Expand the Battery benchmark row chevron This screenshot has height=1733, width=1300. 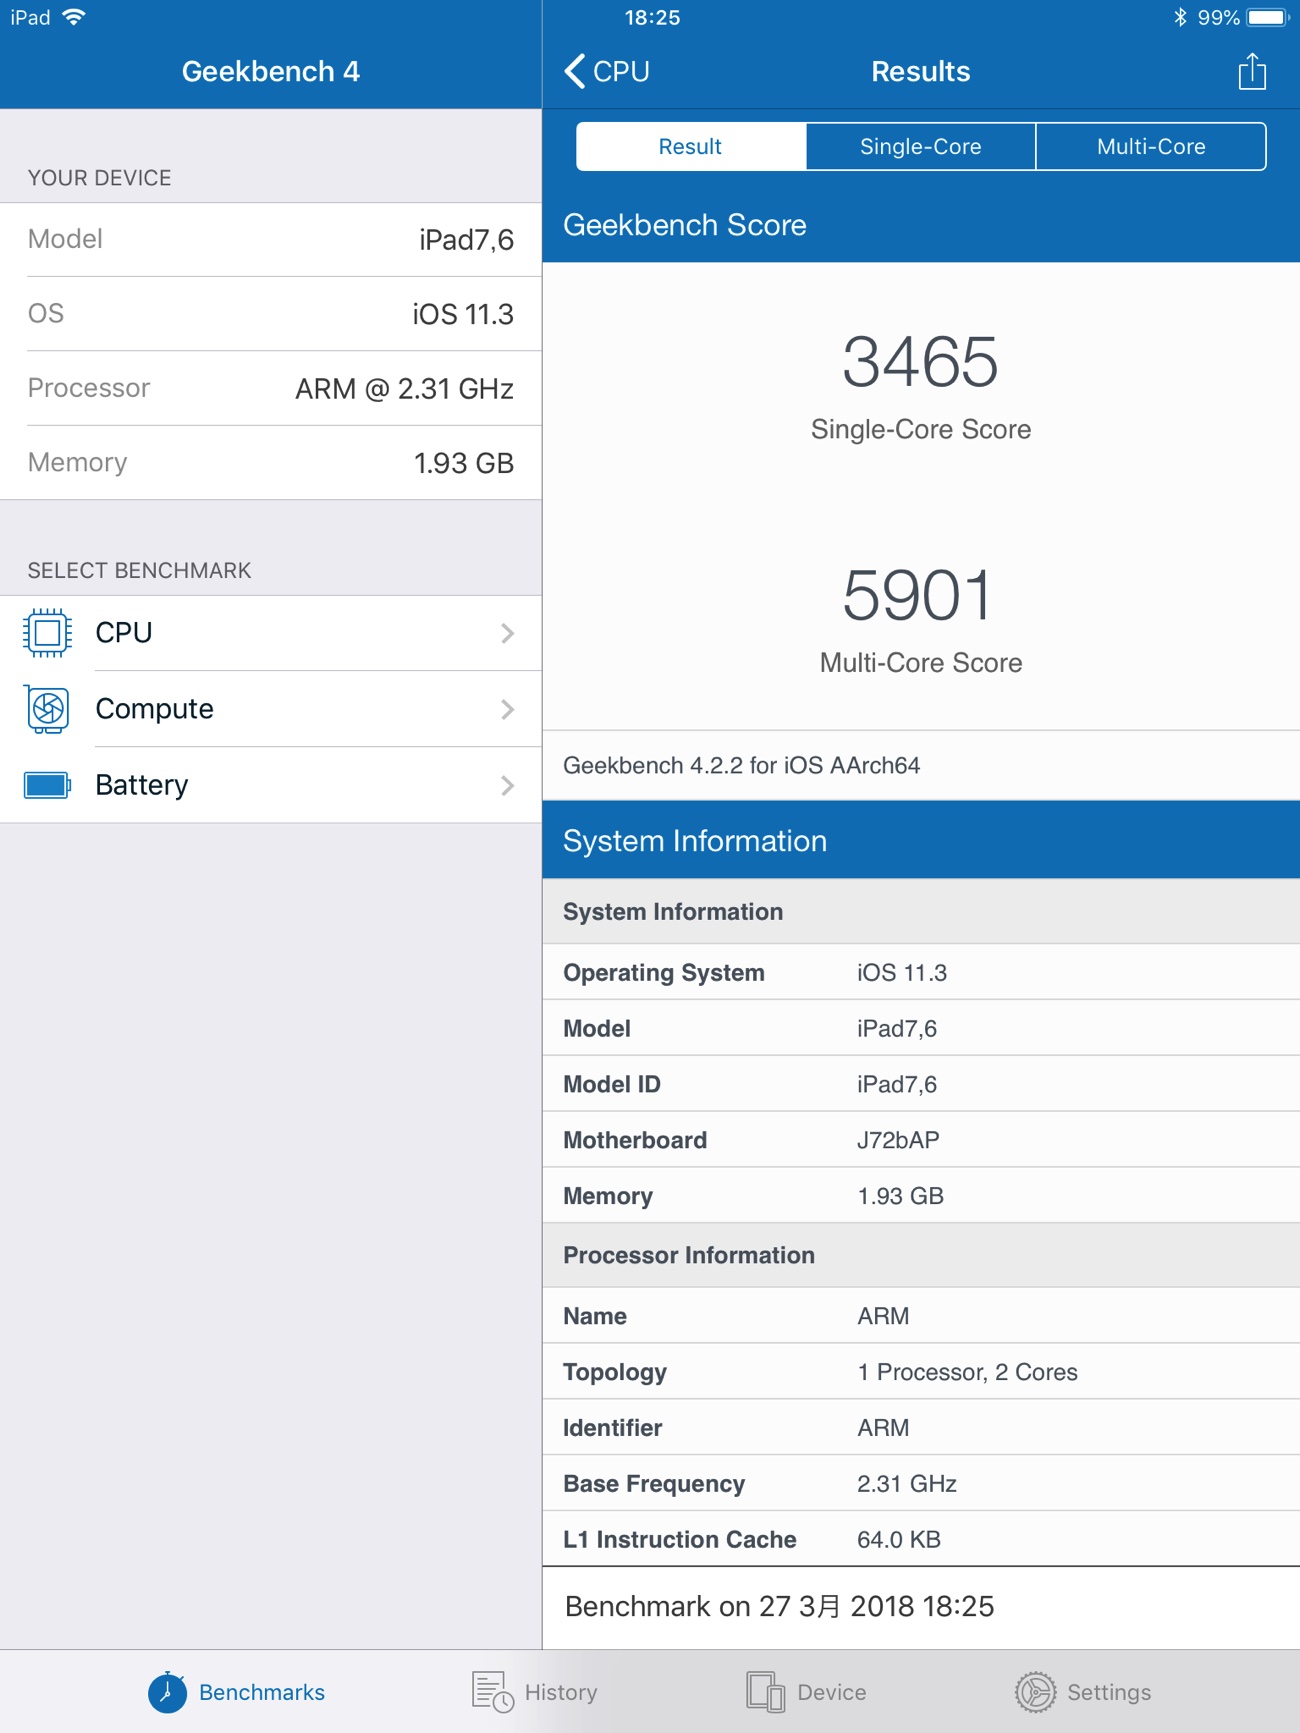point(507,785)
